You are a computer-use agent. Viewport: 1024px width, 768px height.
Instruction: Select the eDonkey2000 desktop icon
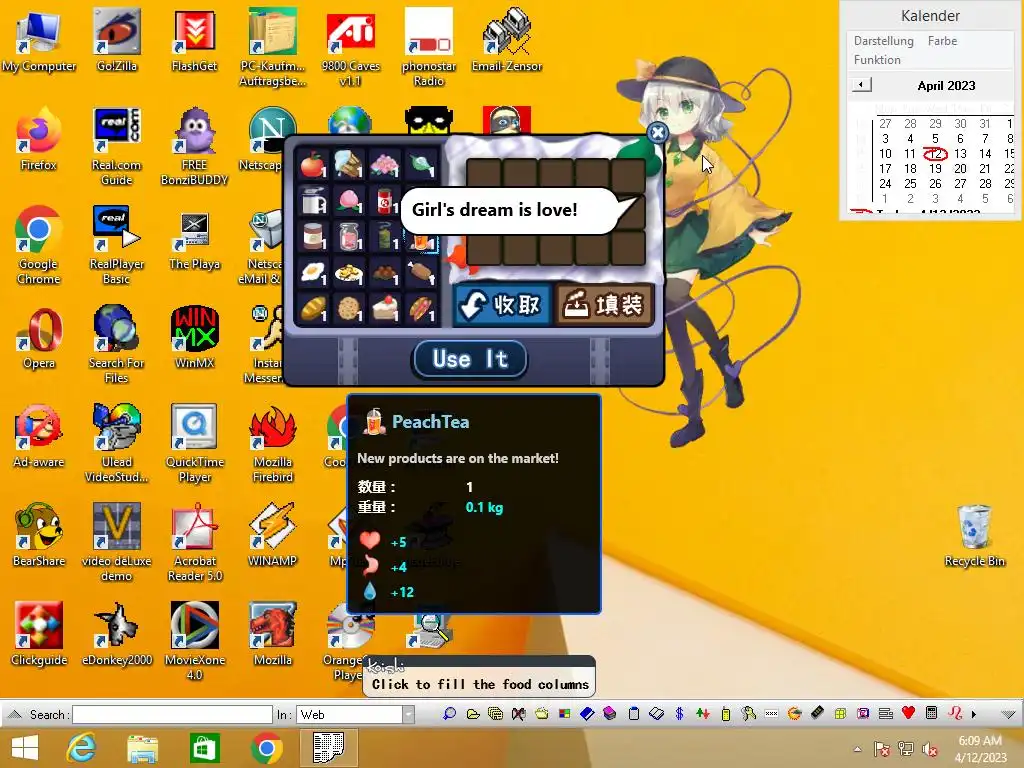(x=117, y=635)
